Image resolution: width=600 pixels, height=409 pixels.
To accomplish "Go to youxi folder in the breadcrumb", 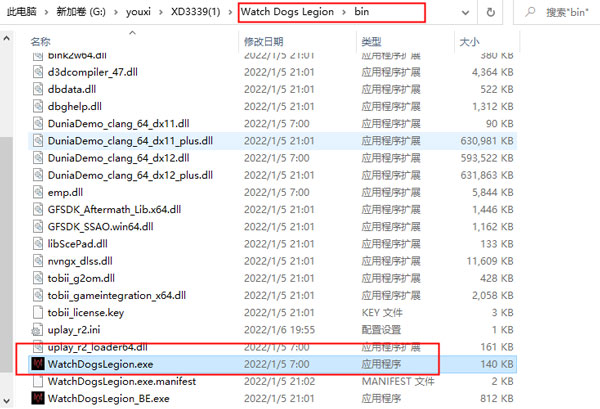I will pos(139,12).
